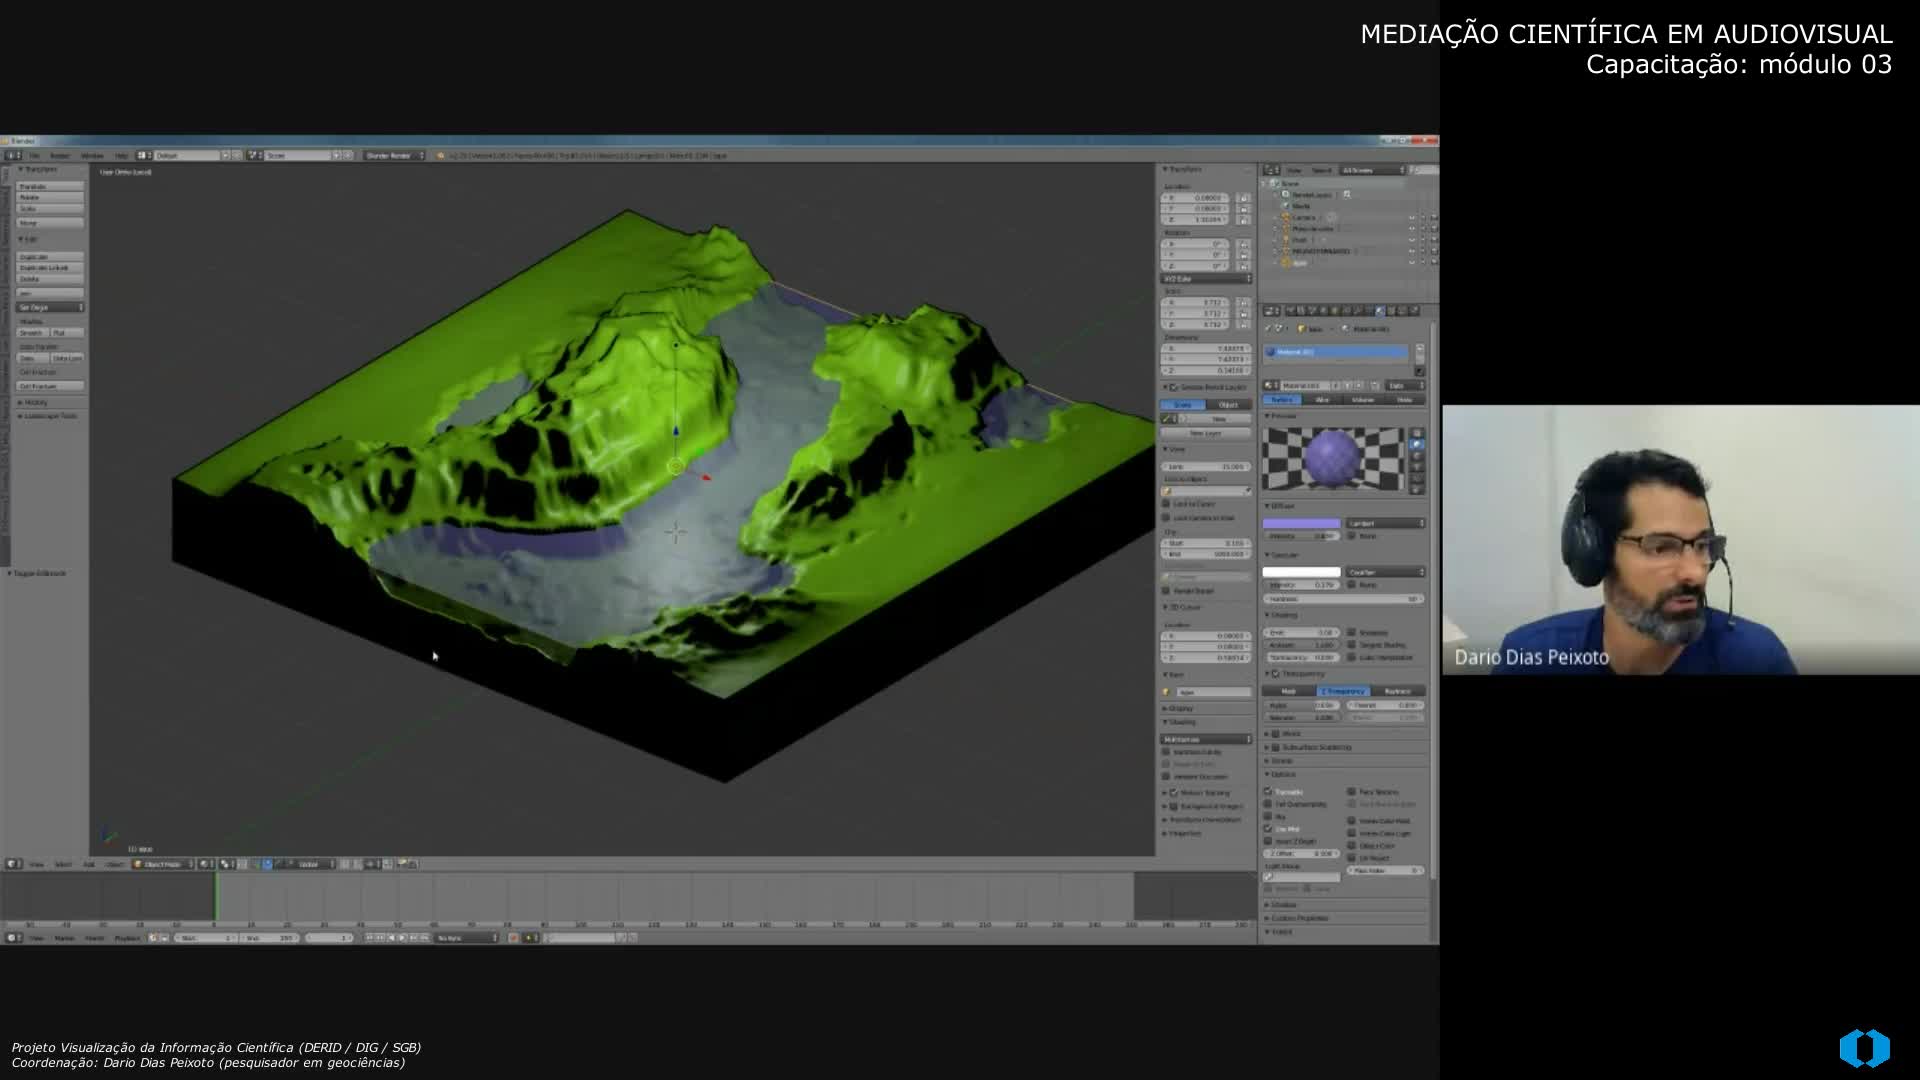Choose sphere preview shape icon
Viewport: 1920px width, 1080px height.
click(1417, 445)
